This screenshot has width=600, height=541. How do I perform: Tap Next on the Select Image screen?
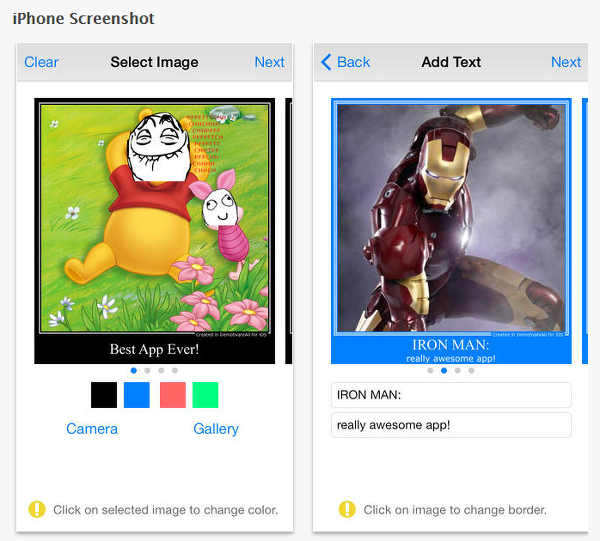pos(269,62)
